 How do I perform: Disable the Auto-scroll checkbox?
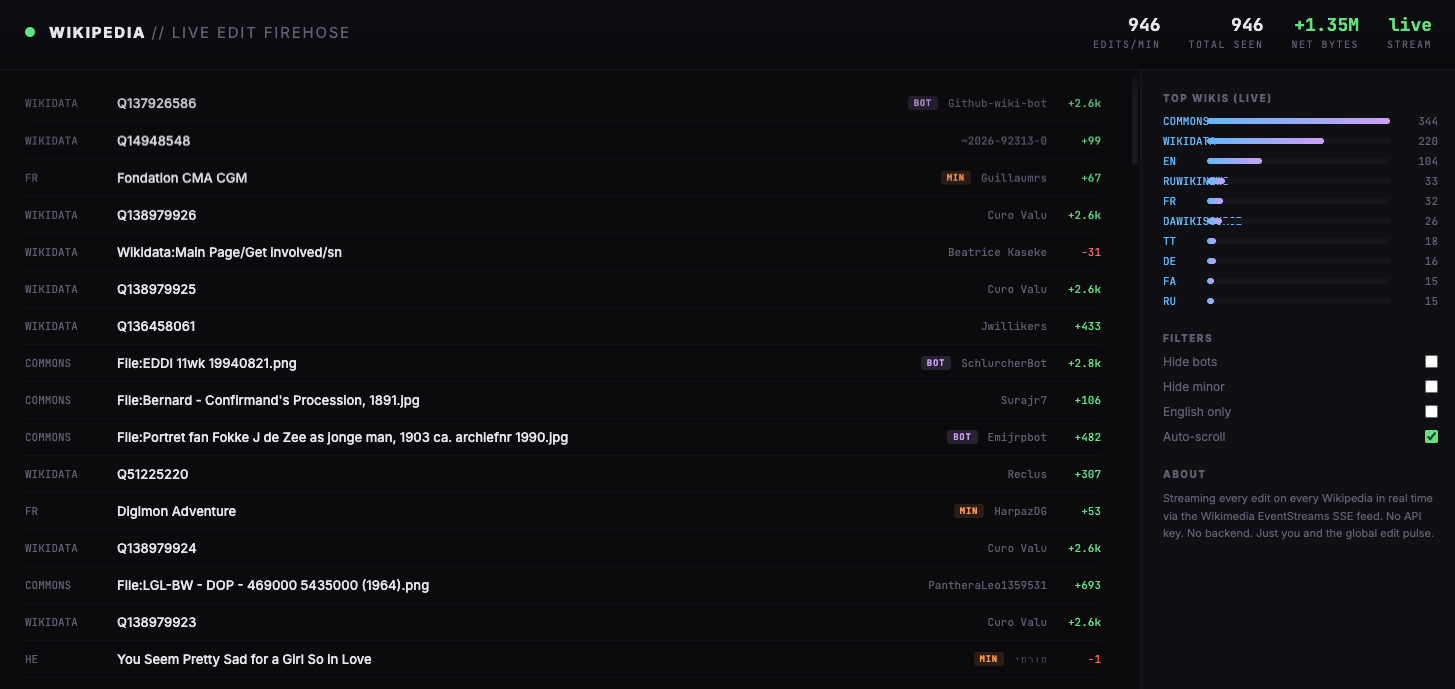(1431, 437)
